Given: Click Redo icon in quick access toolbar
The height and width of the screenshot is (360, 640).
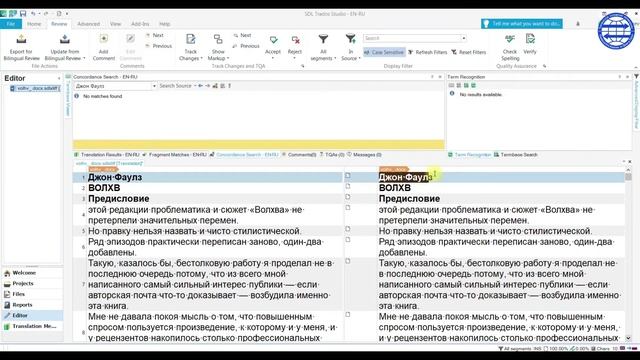Looking at the screenshot, I should (46, 13).
